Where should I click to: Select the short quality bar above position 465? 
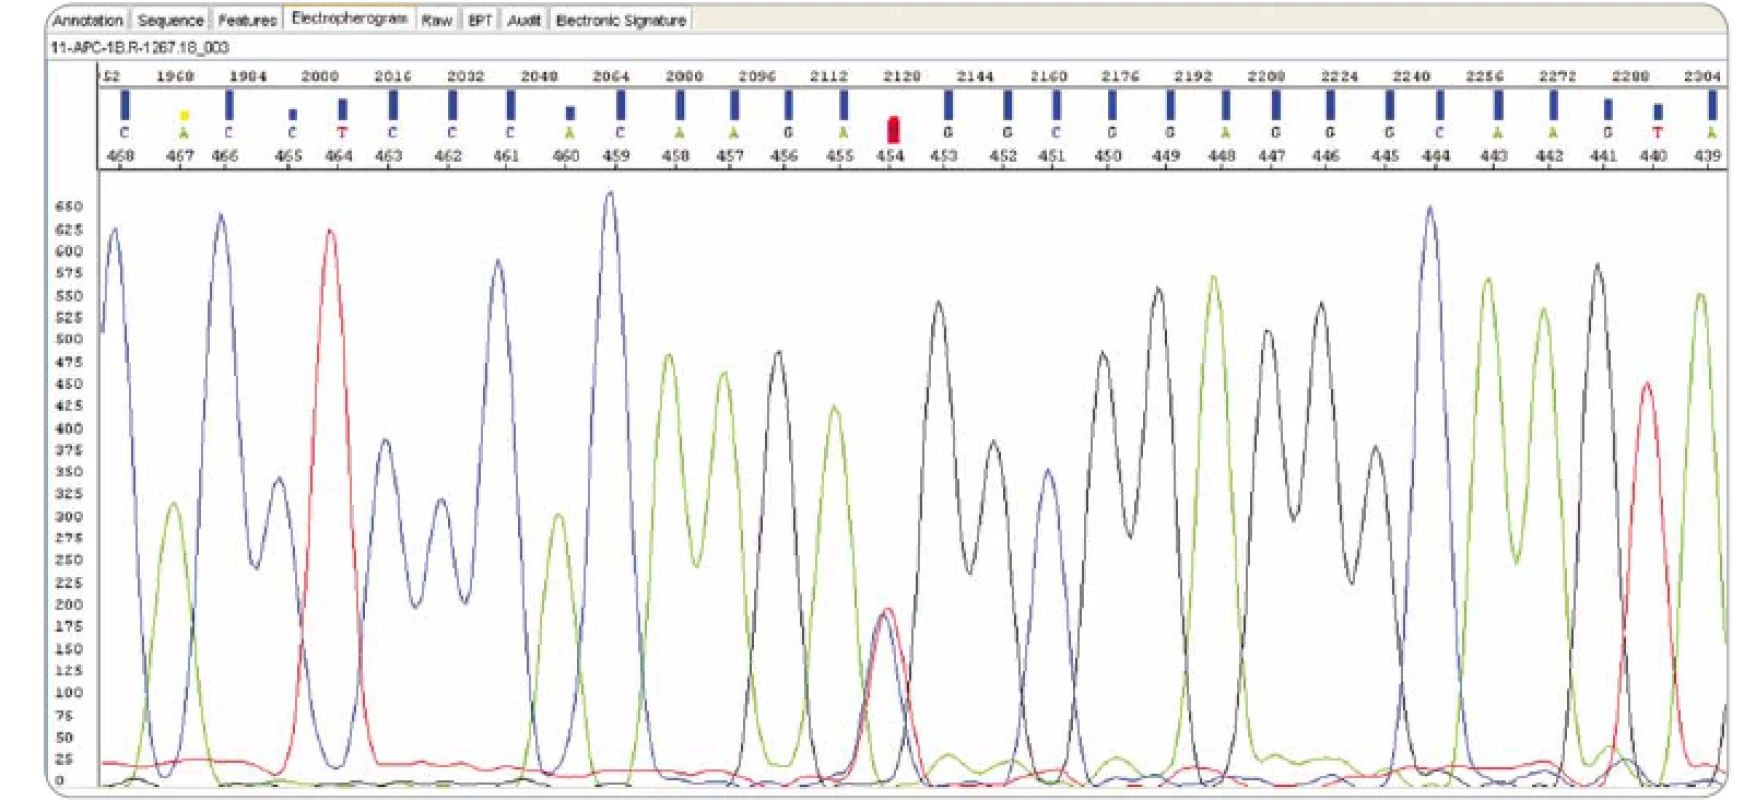(x=292, y=115)
